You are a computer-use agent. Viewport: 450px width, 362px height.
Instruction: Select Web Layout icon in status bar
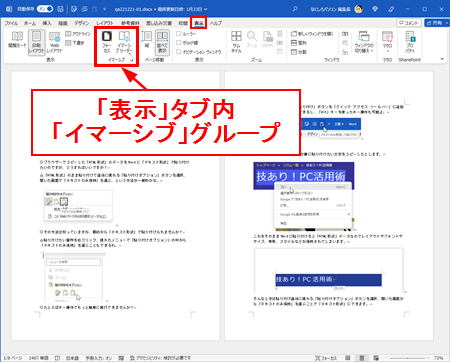pos(376,358)
